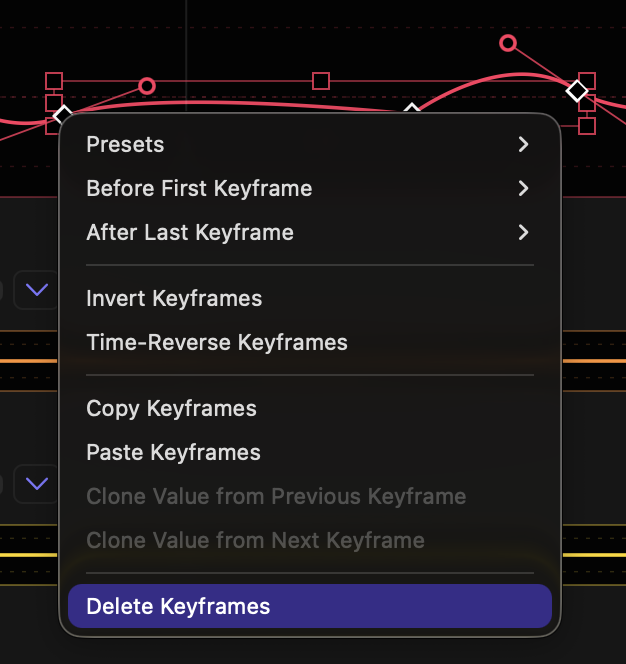The height and width of the screenshot is (664, 626).
Task: Select Paste Keyframes option
Action: click(x=173, y=452)
